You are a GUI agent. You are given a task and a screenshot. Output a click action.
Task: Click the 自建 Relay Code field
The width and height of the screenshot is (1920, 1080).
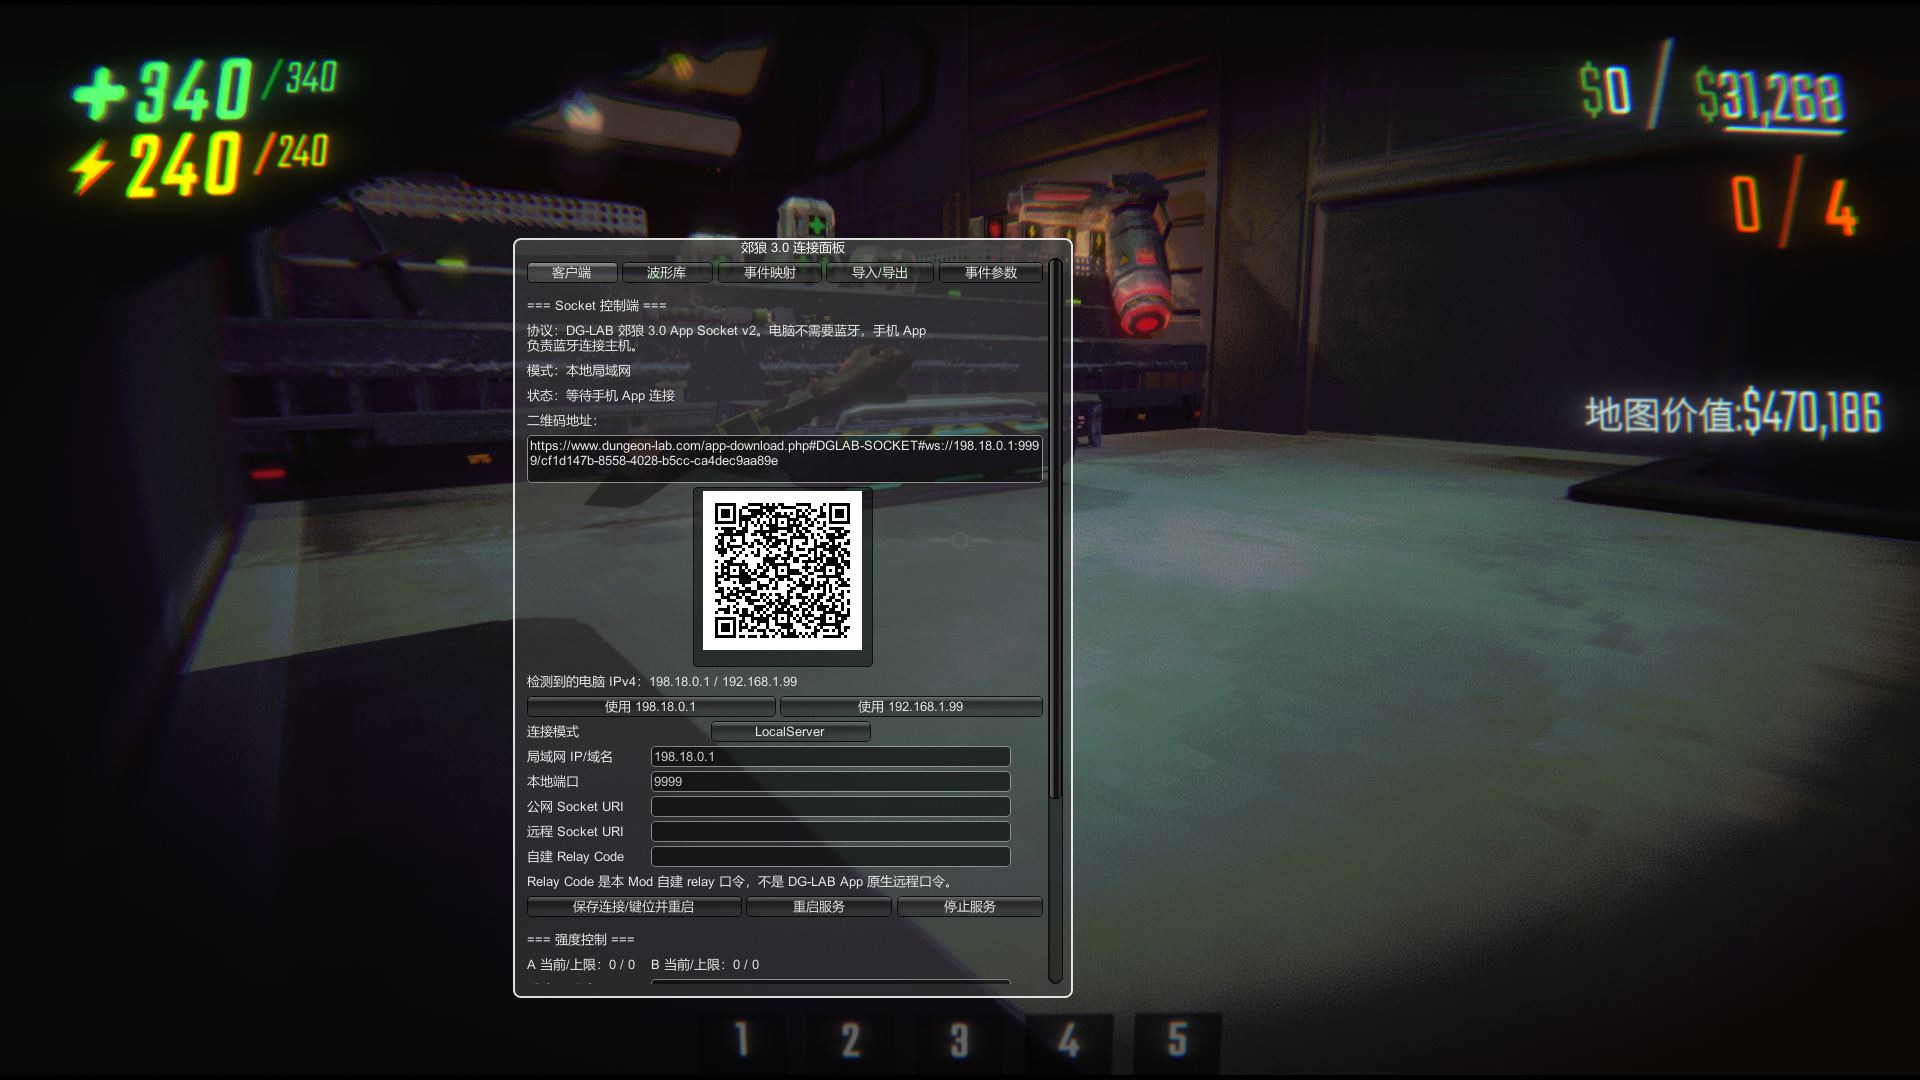830,857
